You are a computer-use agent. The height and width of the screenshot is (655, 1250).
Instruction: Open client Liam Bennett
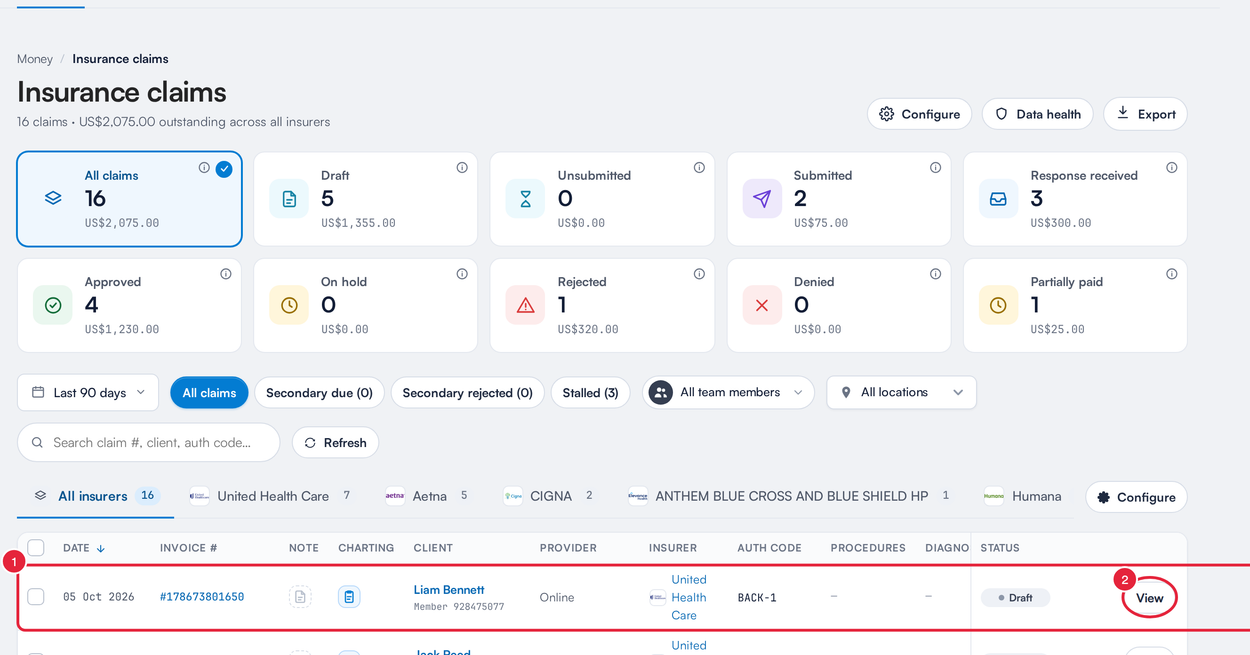(449, 590)
